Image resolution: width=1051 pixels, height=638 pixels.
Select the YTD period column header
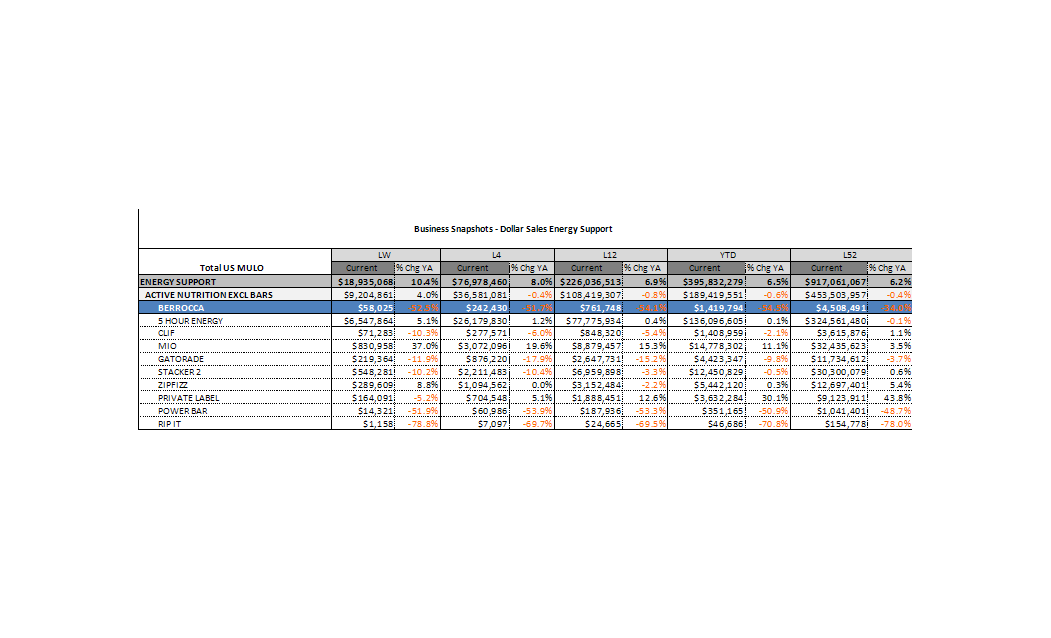click(x=728, y=256)
